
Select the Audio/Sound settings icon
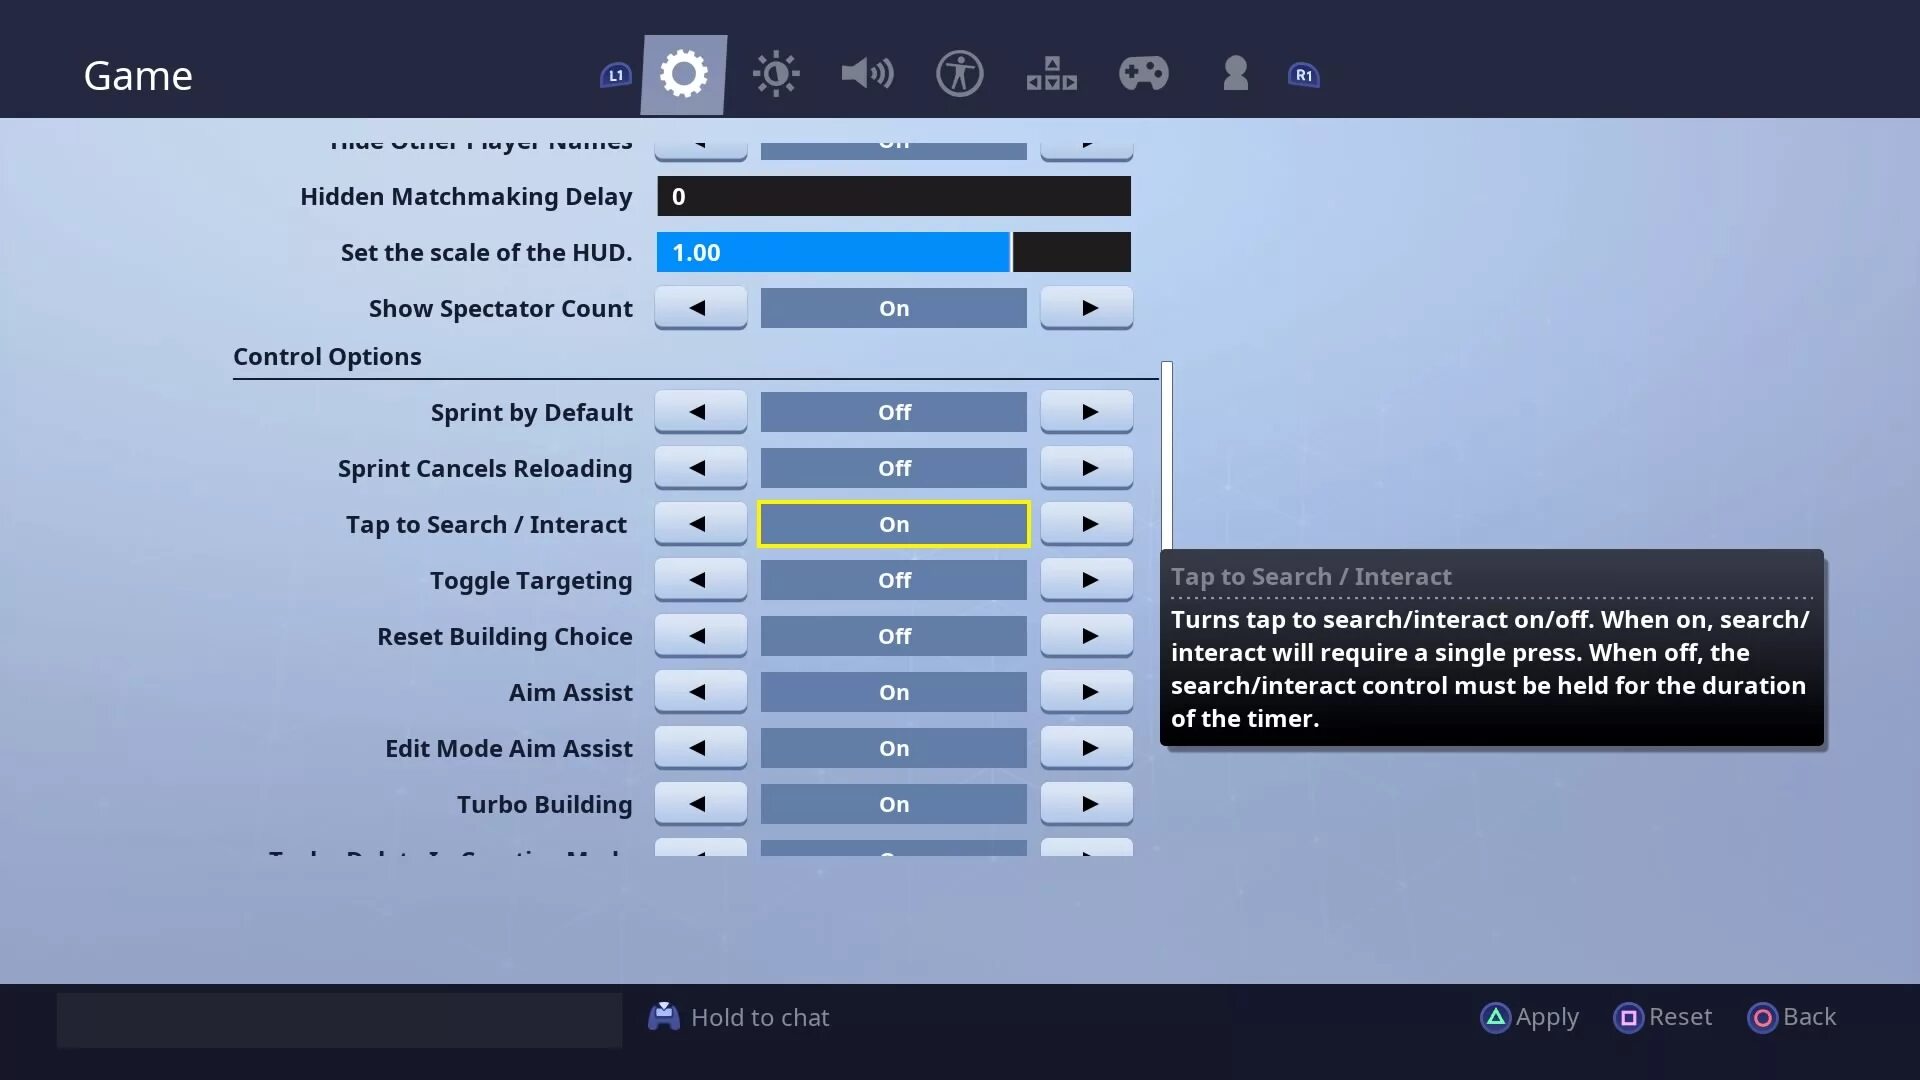pyautogui.click(x=868, y=75)
